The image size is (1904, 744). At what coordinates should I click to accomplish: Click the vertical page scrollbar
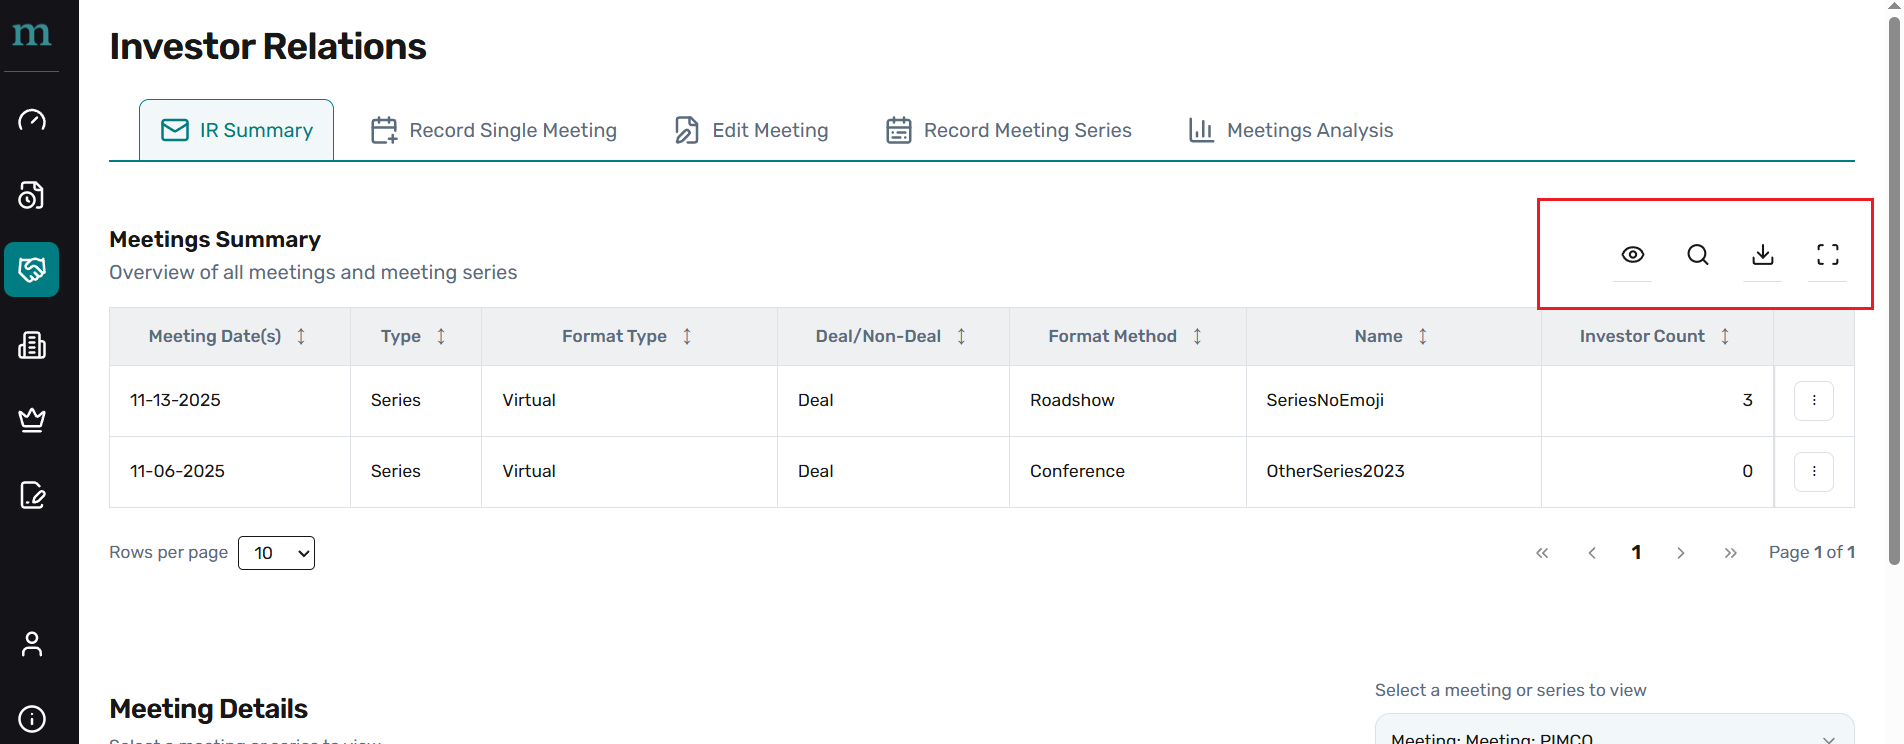click(x=1893, y=300)
